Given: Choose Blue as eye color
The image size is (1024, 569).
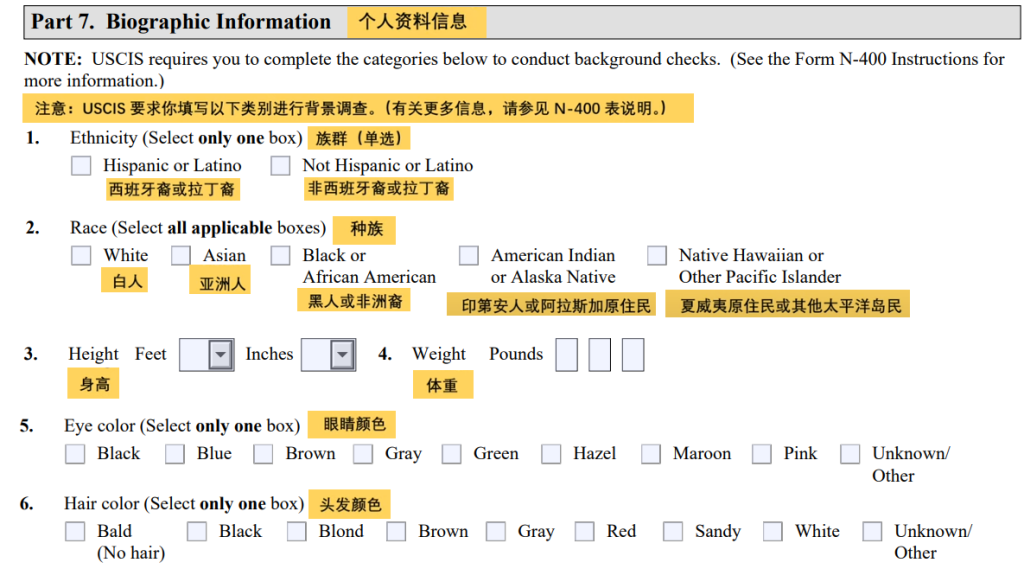Looking at the screenshot, I should tap(175, 454).
